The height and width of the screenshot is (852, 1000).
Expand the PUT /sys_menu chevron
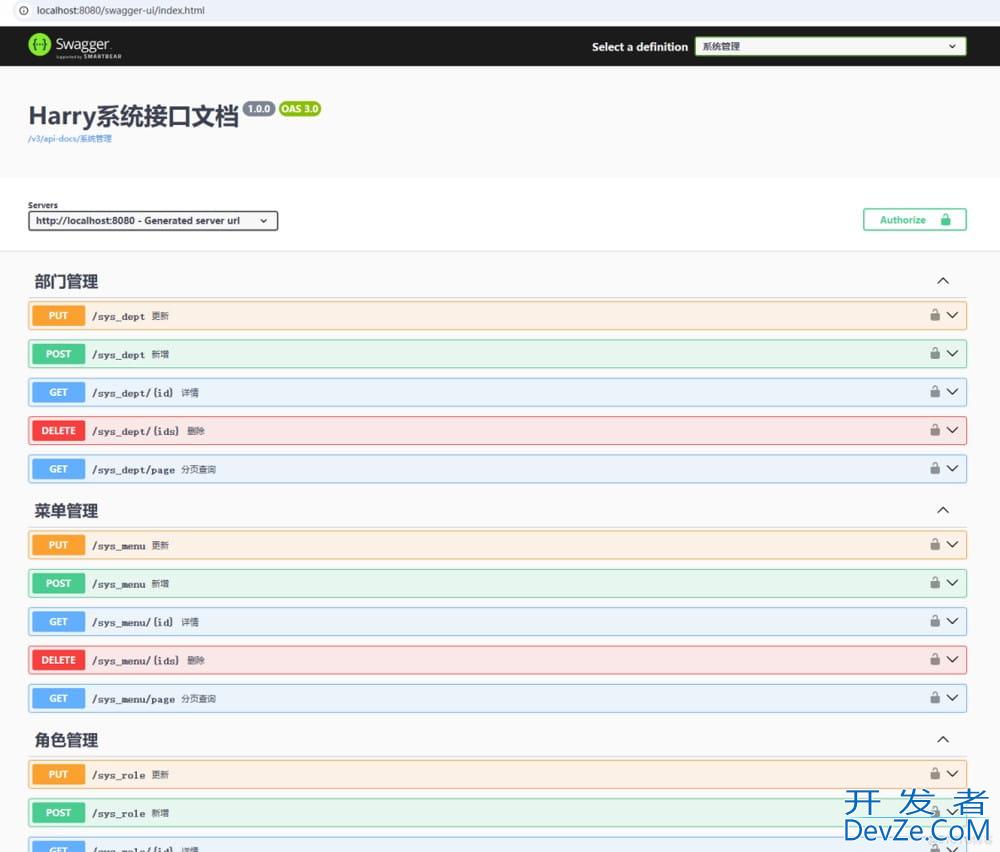point(952,545)
